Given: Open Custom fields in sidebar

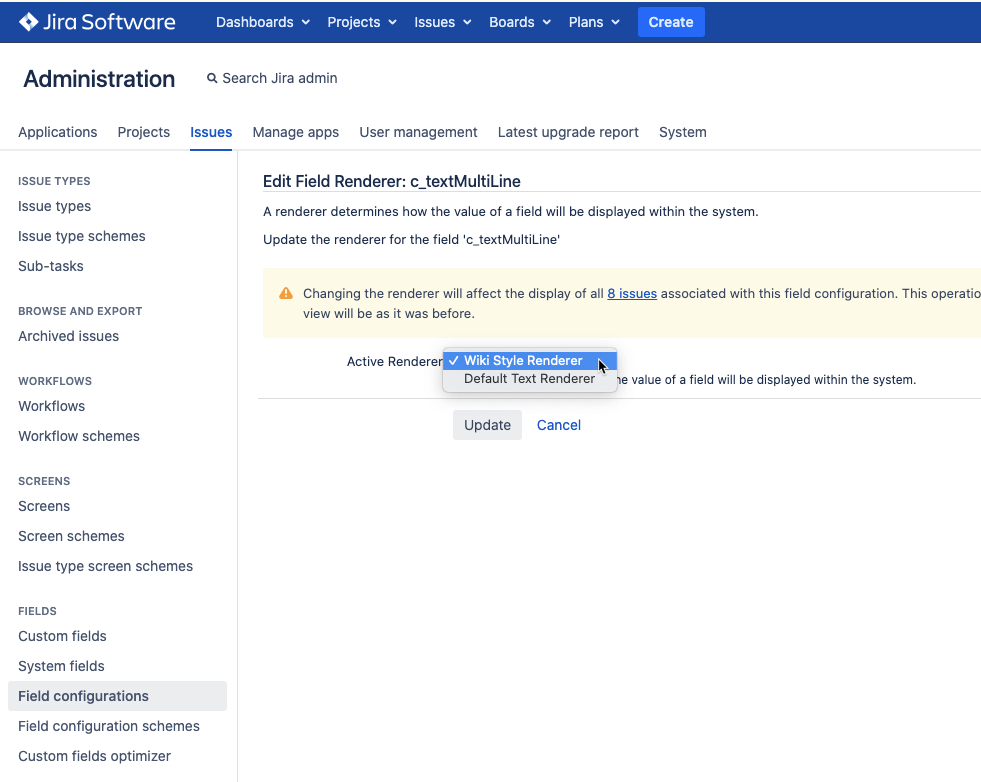Looking at the screenshot, I should tap(62, 636).
